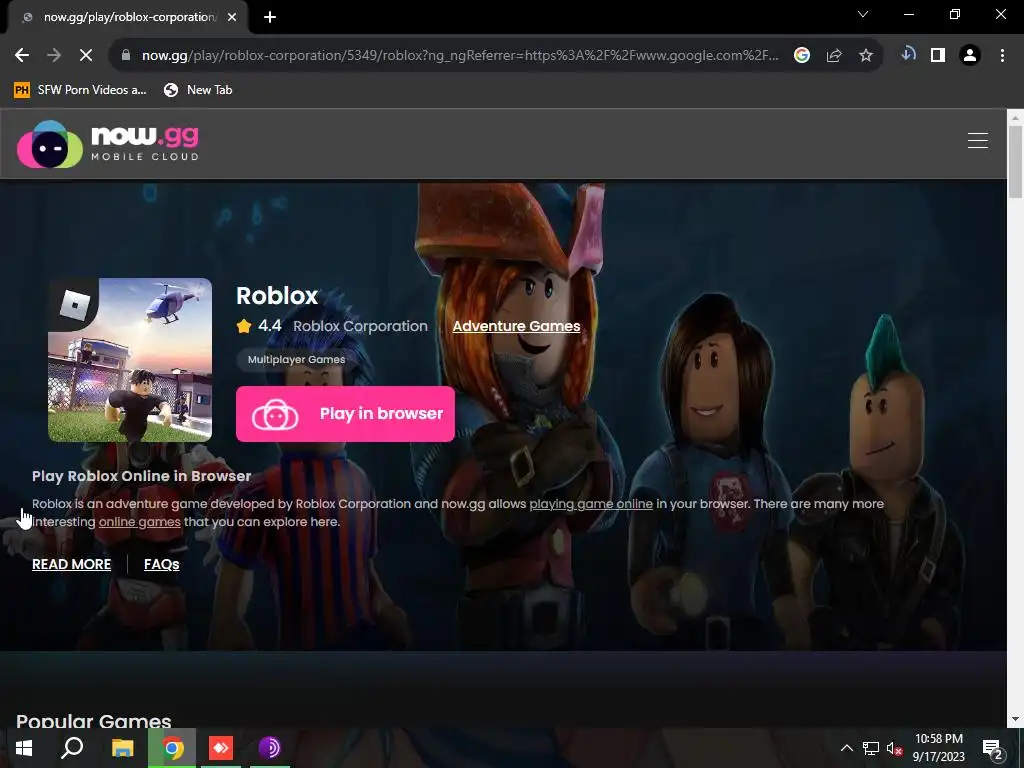Click the page vertical scrollbar thumb
This screenshot has height=768, width=1024.
[1015, 161]
